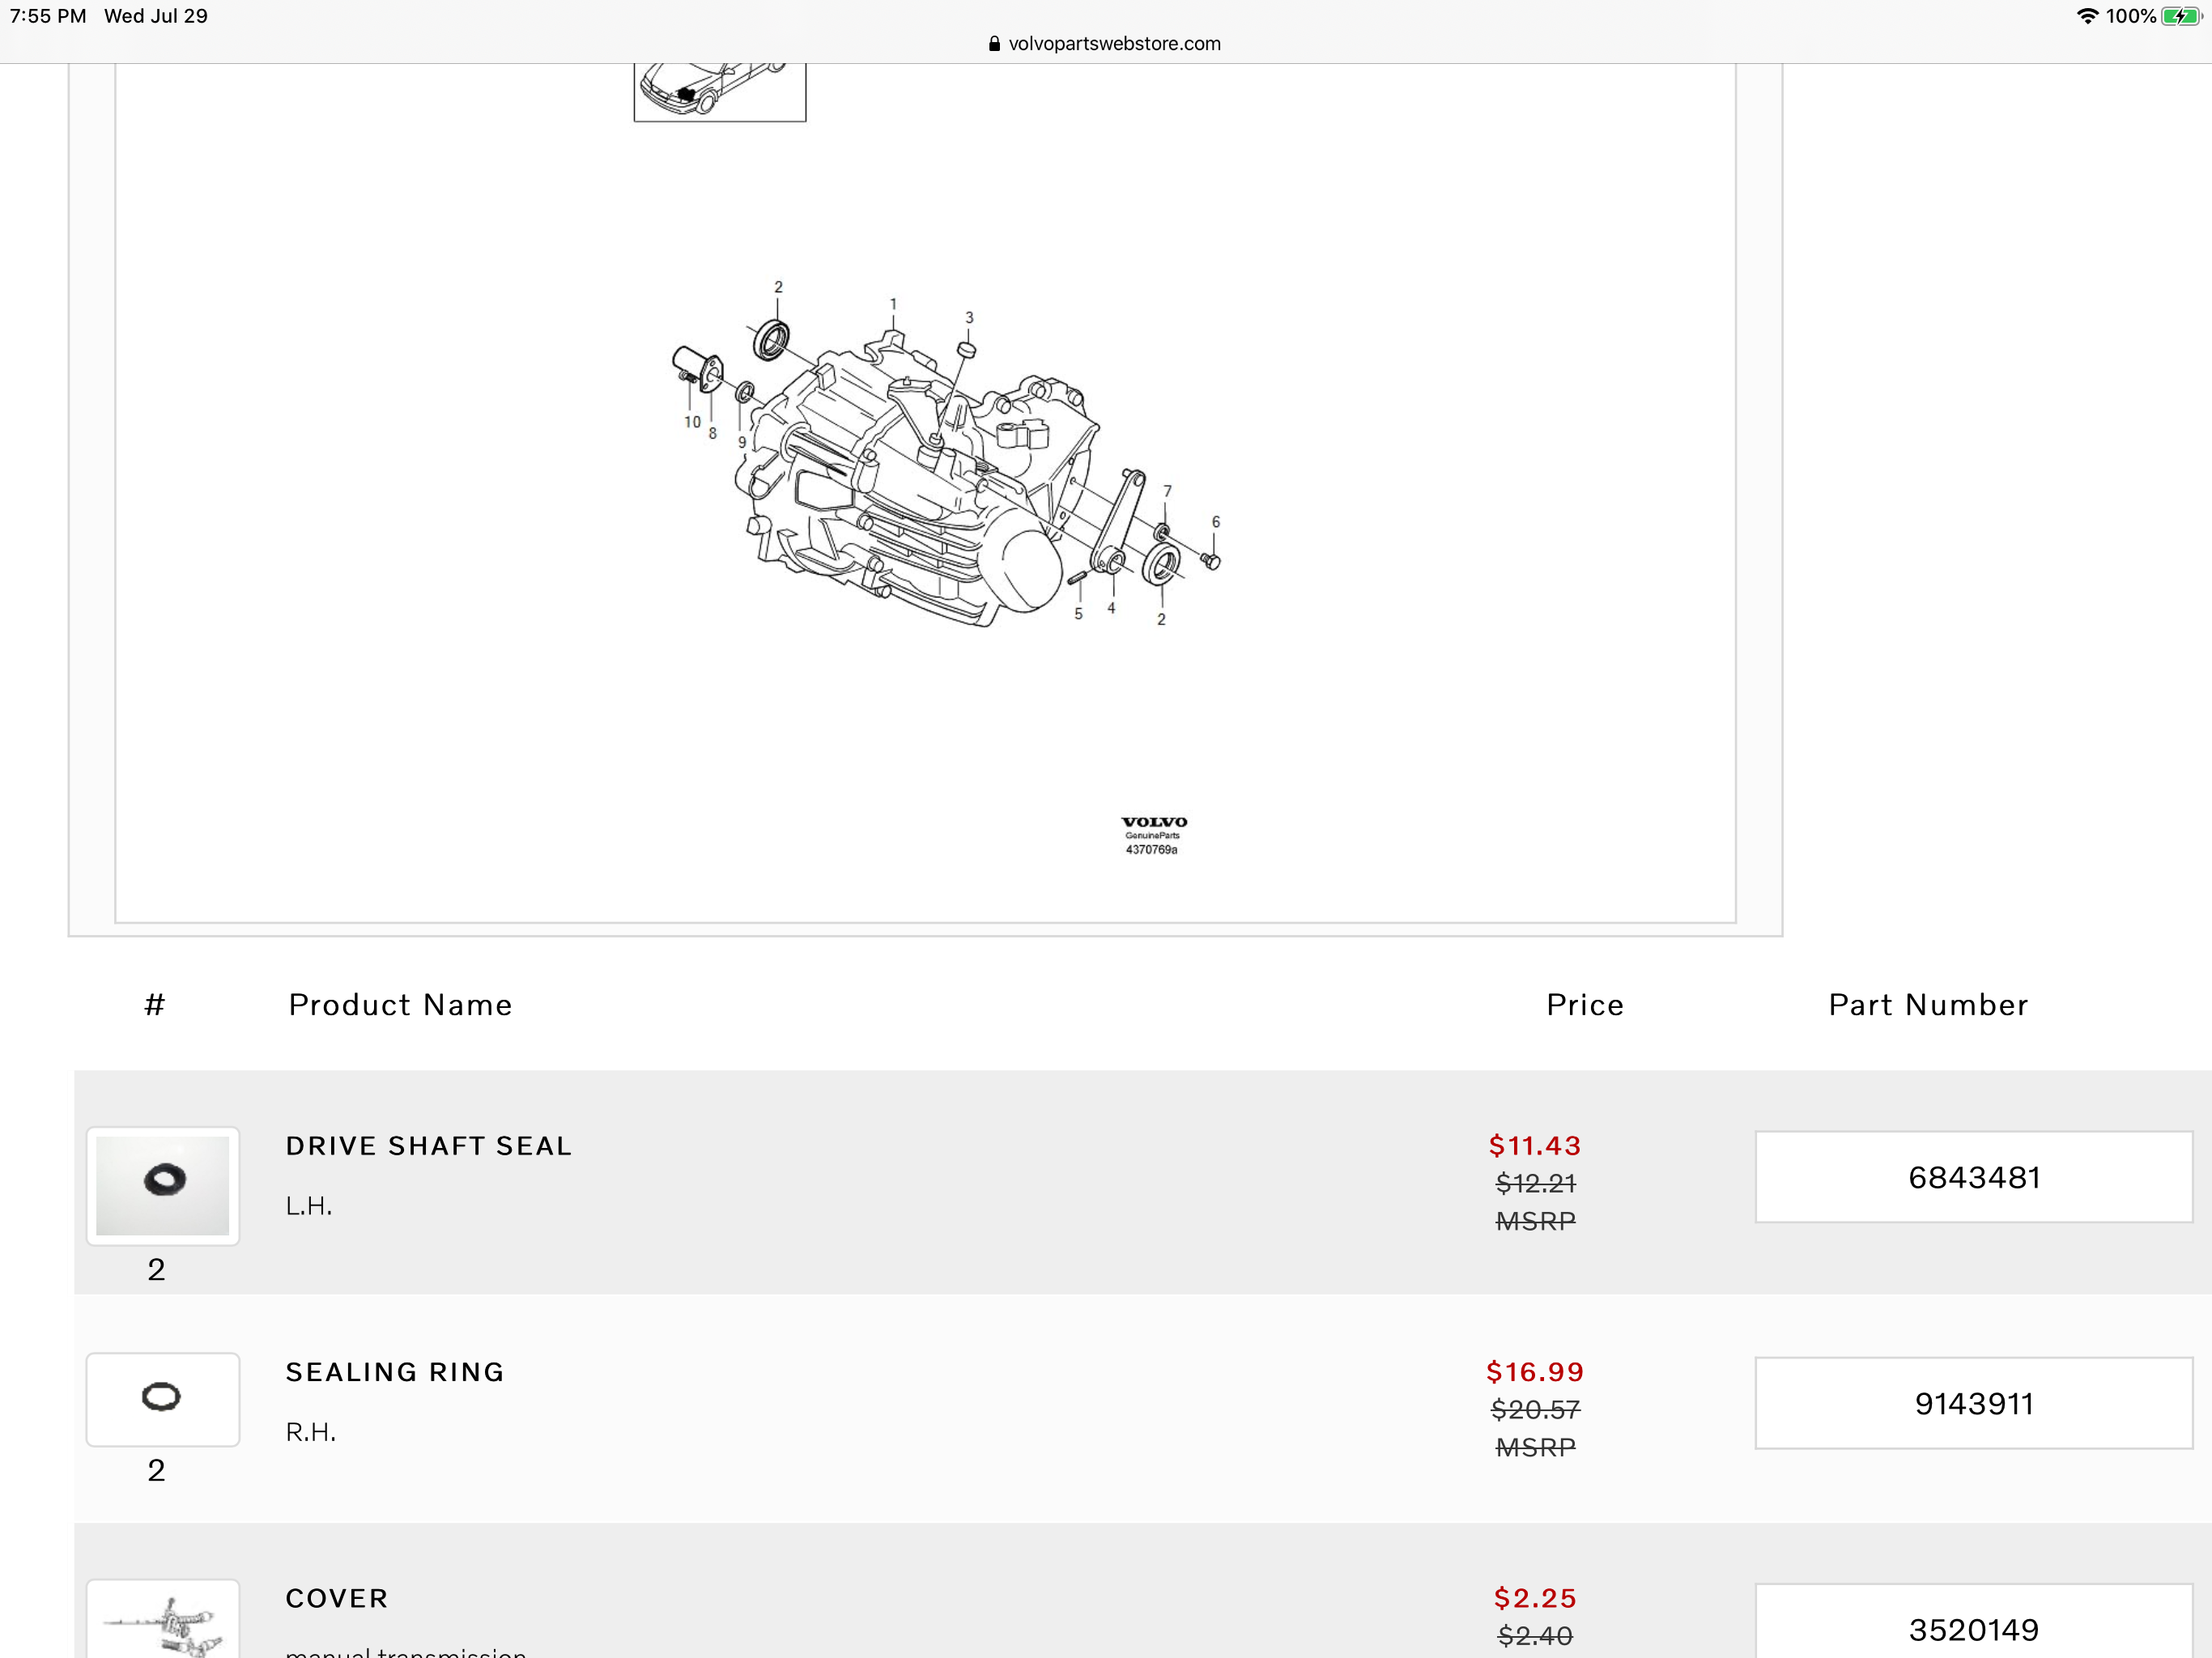Select part number 6843481 button
Viewport: 2212px width, 1658px height.
coord(1973,1177)
